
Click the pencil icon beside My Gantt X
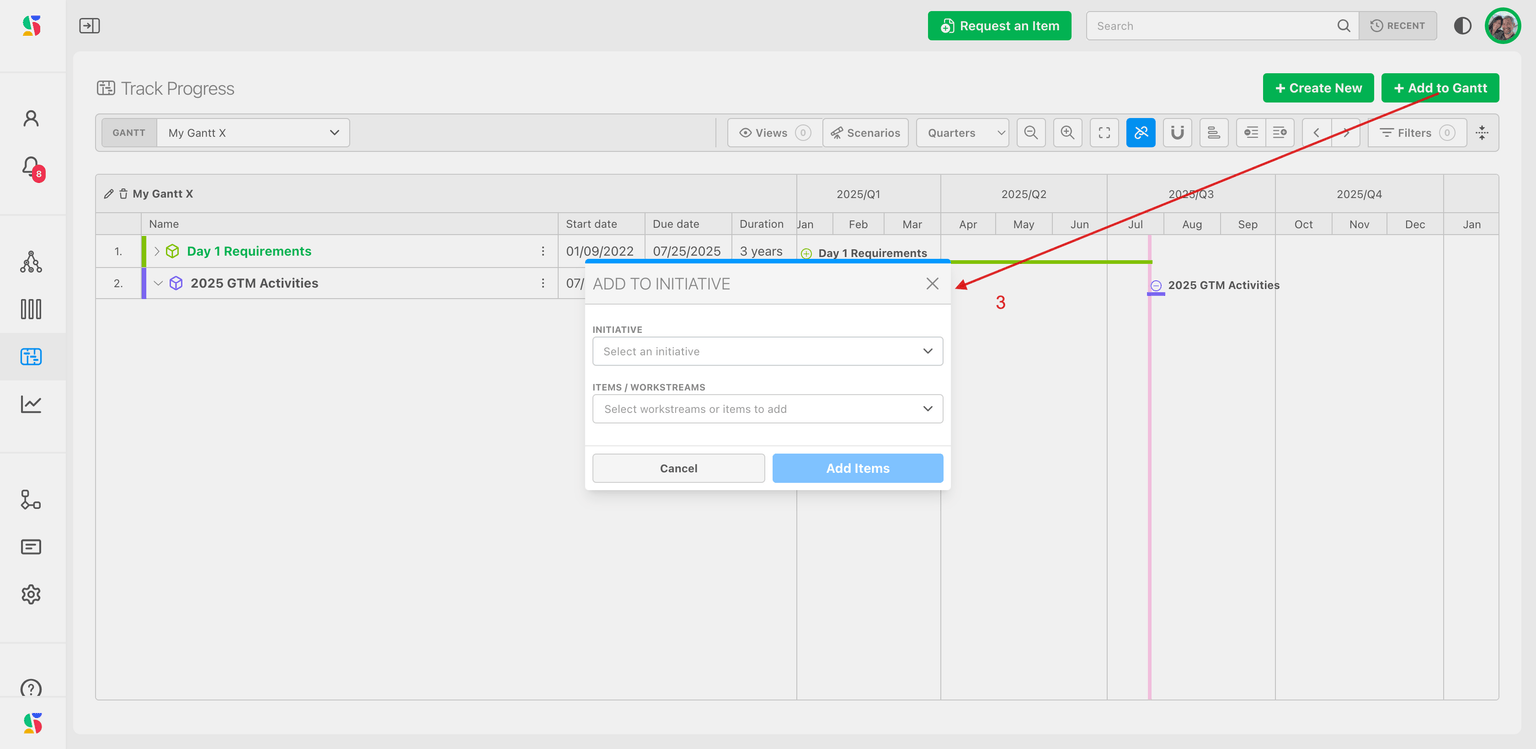point(109,194)
